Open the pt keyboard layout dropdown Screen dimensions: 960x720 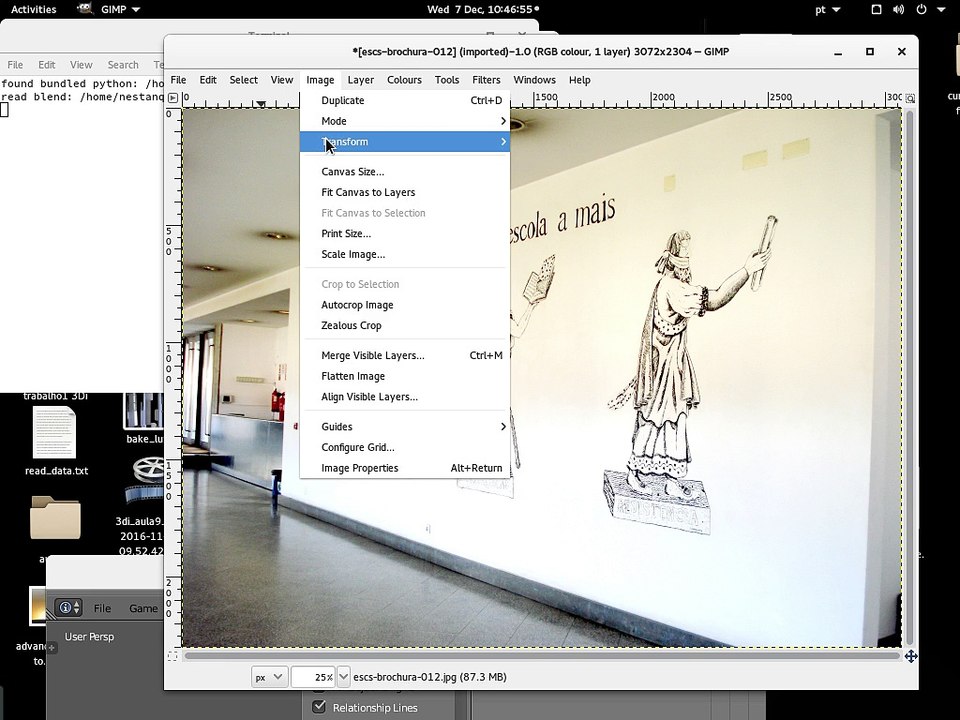click(x=828, y=9)
